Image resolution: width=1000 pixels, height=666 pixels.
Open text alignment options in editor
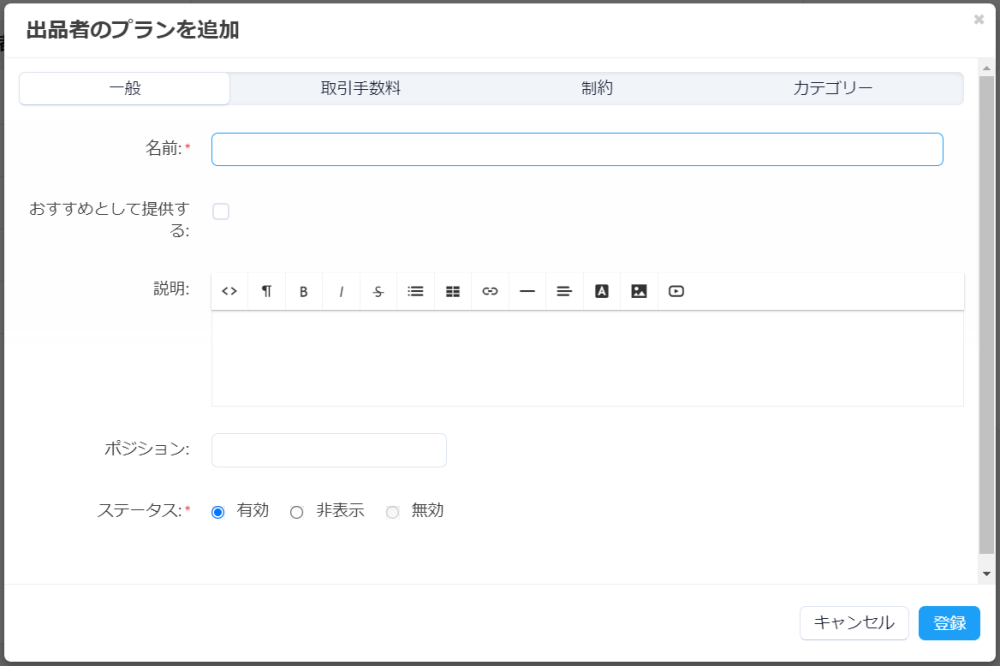click(x=564, y=292)
